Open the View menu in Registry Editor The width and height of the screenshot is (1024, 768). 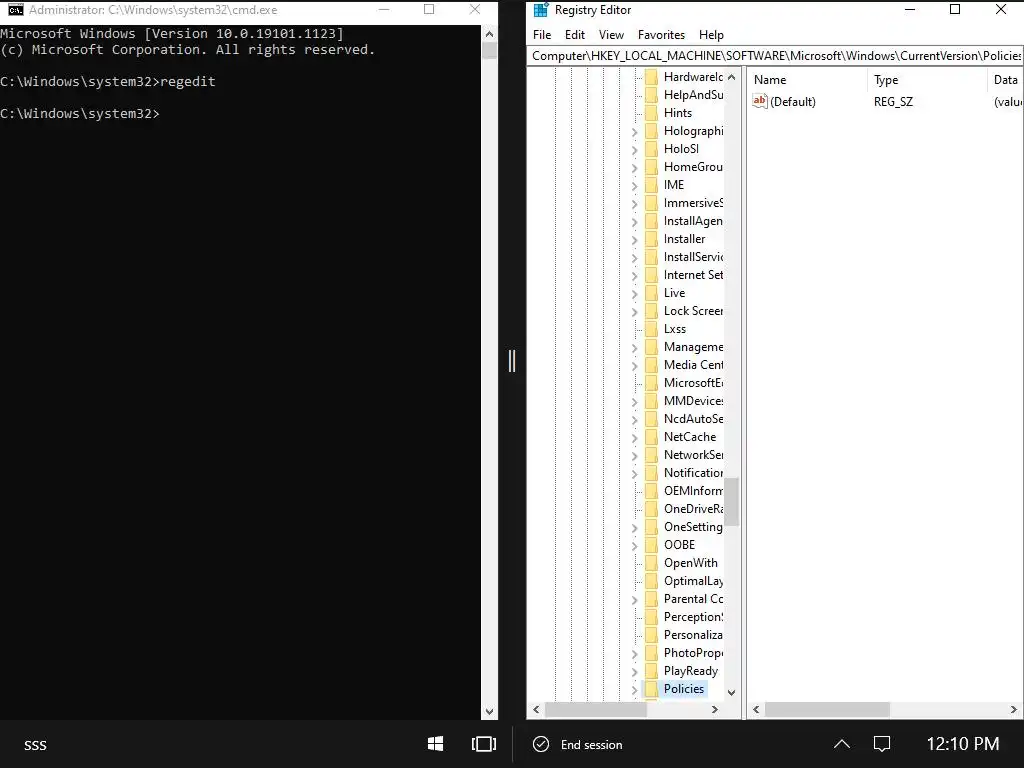611,35
